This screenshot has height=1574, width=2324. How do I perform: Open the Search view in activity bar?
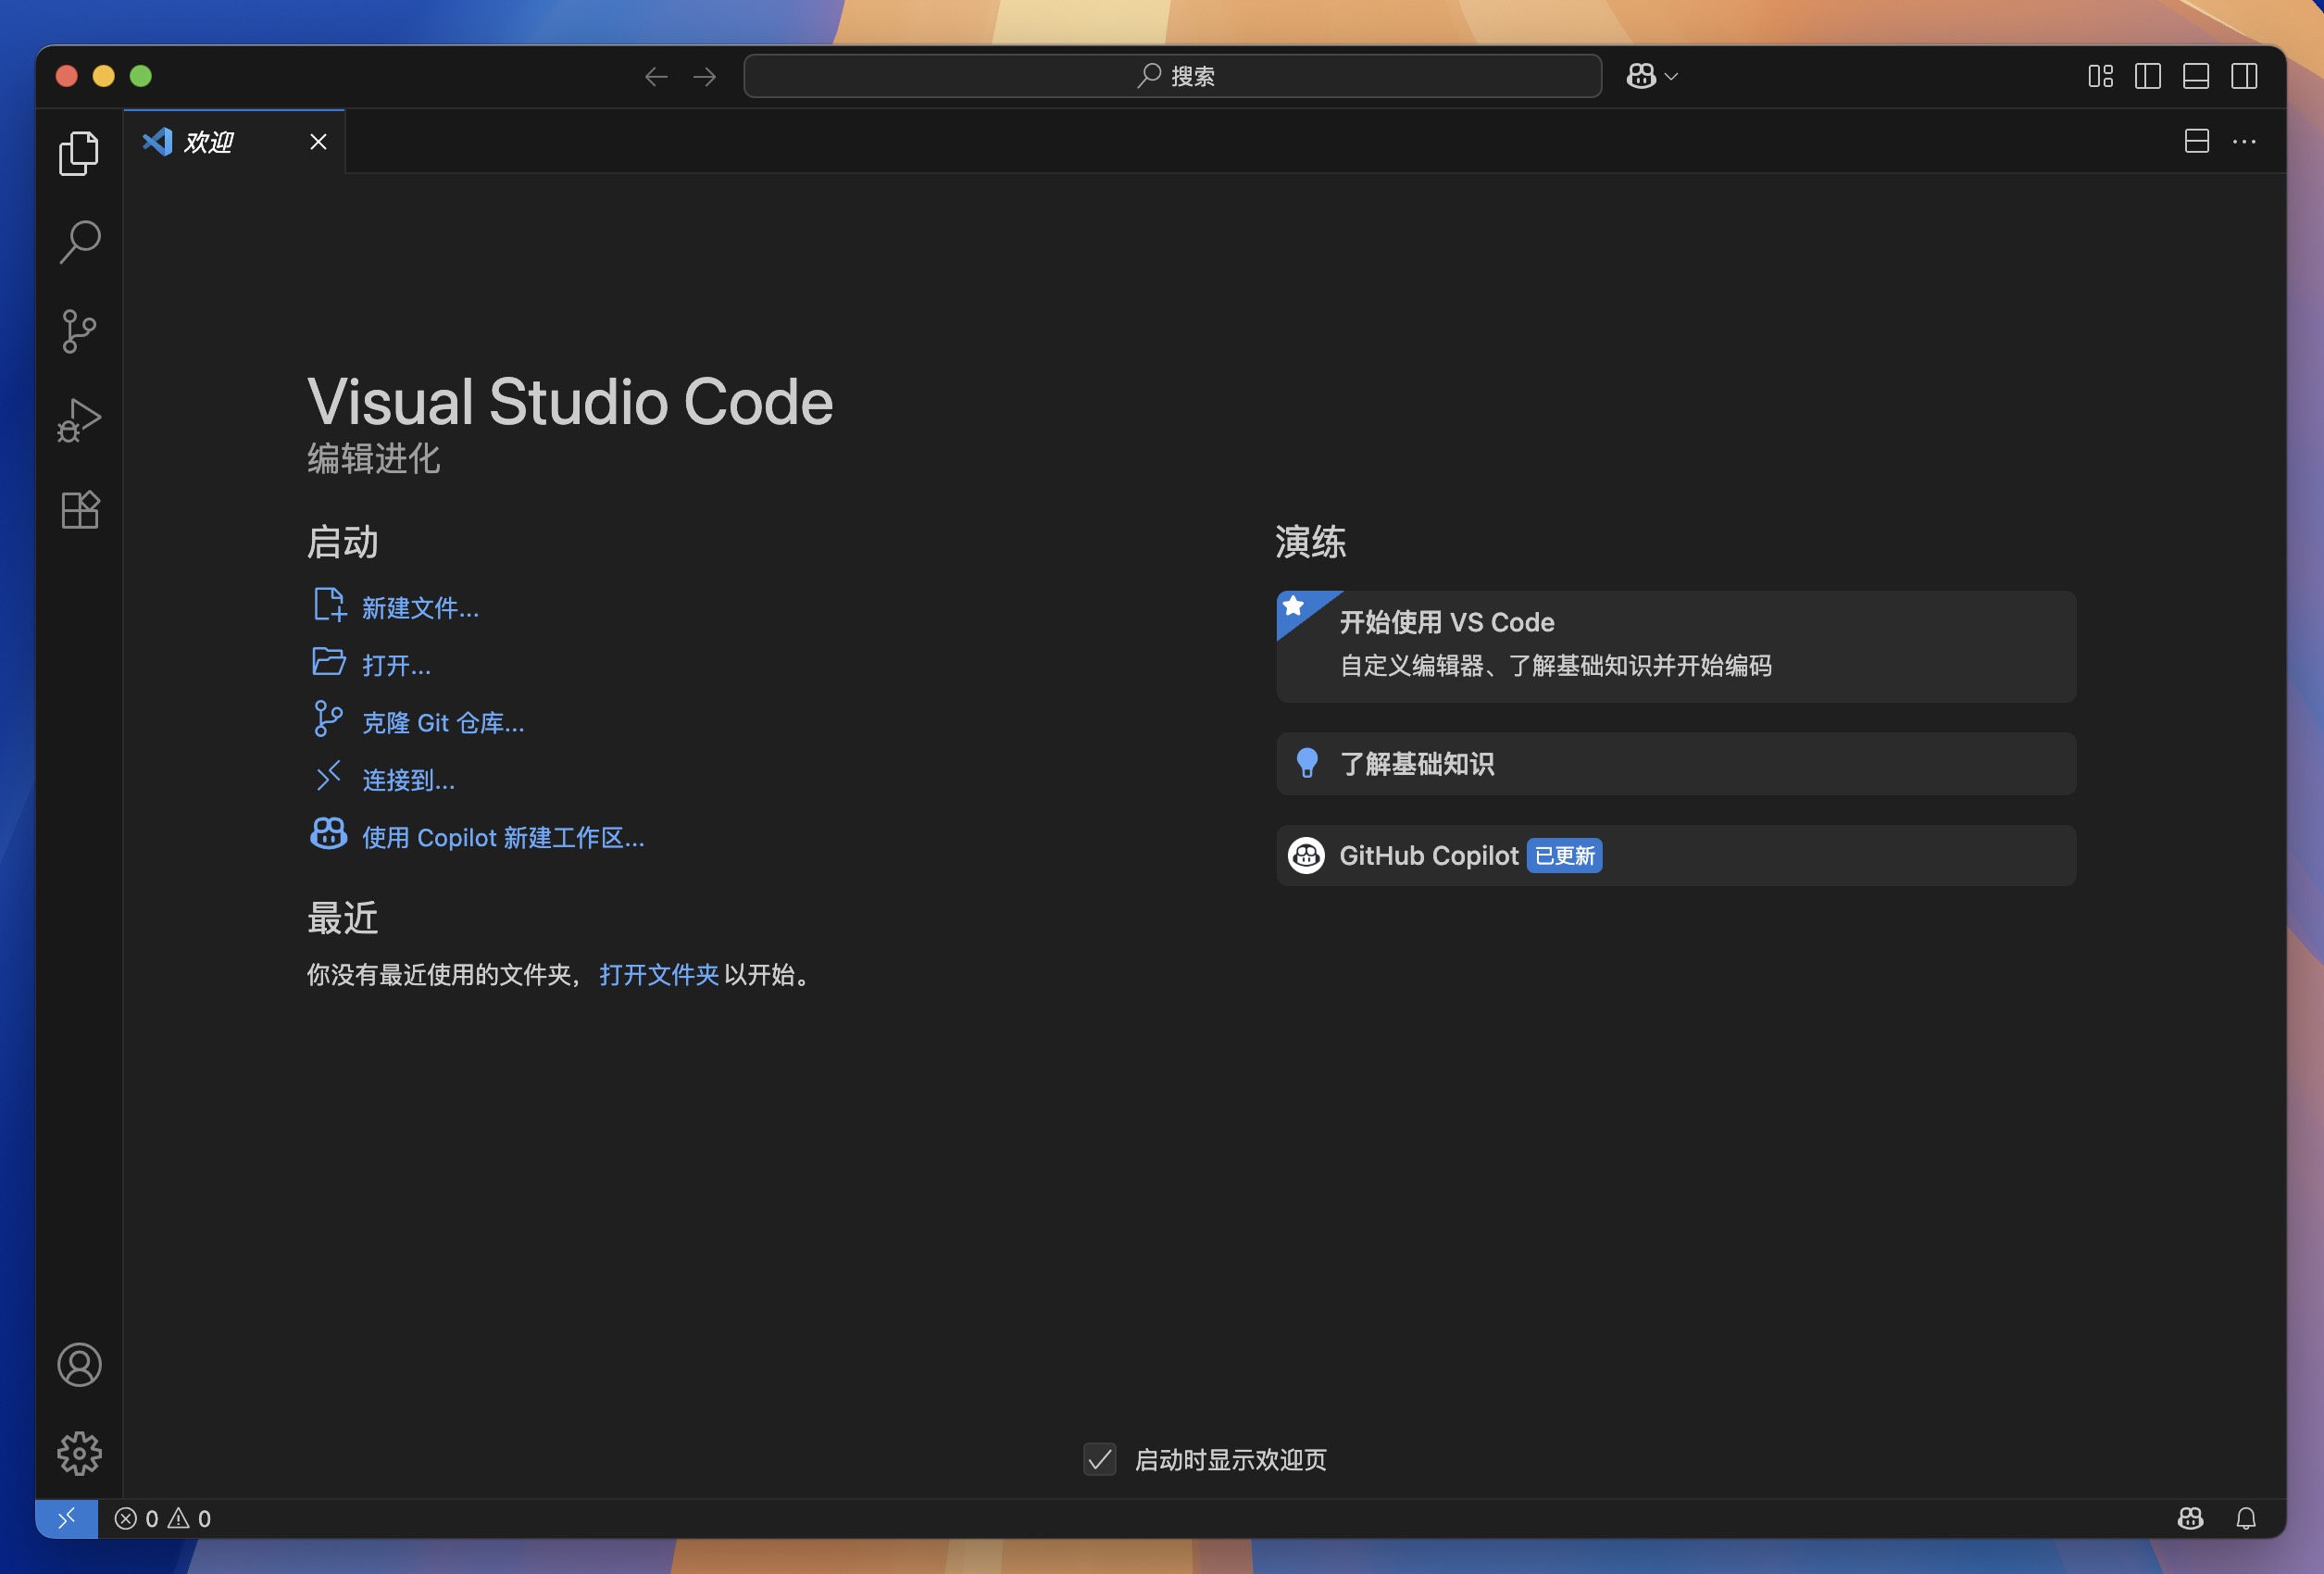tap(79, 242)
